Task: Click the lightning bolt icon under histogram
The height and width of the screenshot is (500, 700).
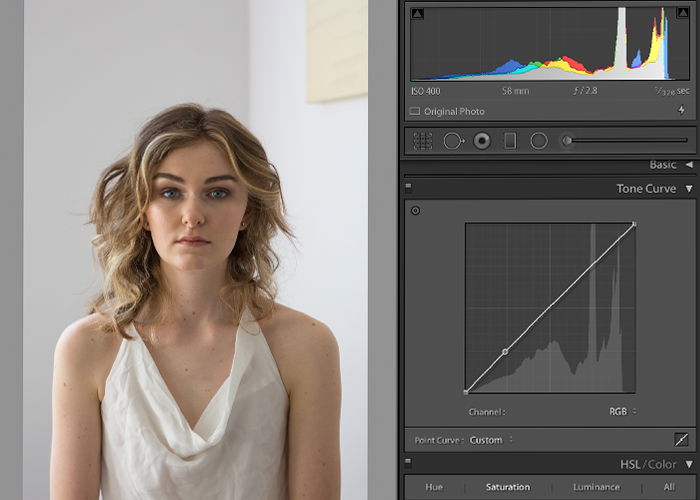Action: pos(681,111)
